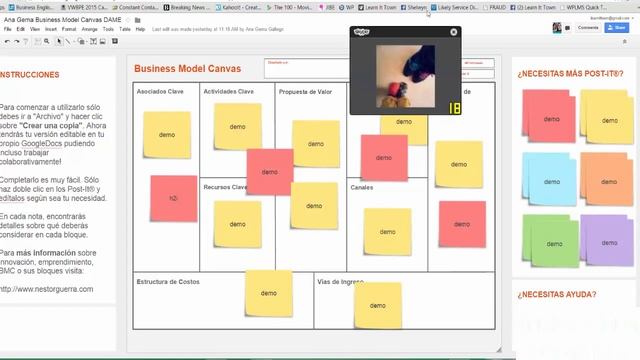Open the View menu

pyautogui.click(x=35, y=29)
